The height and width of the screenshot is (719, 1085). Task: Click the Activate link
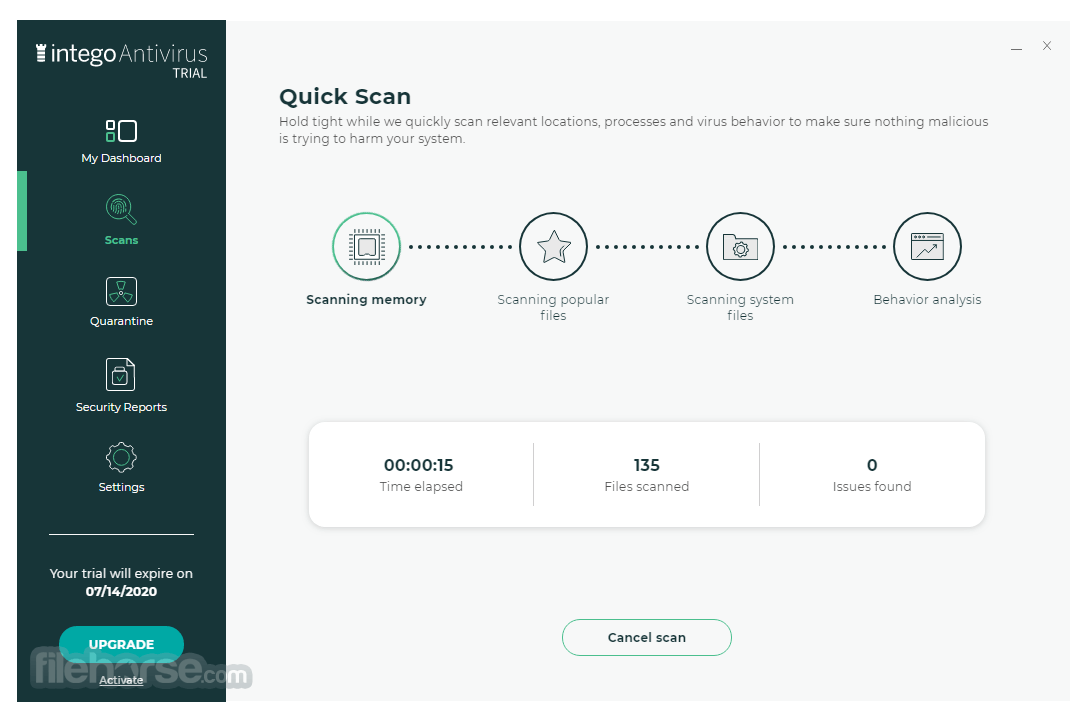121,680
